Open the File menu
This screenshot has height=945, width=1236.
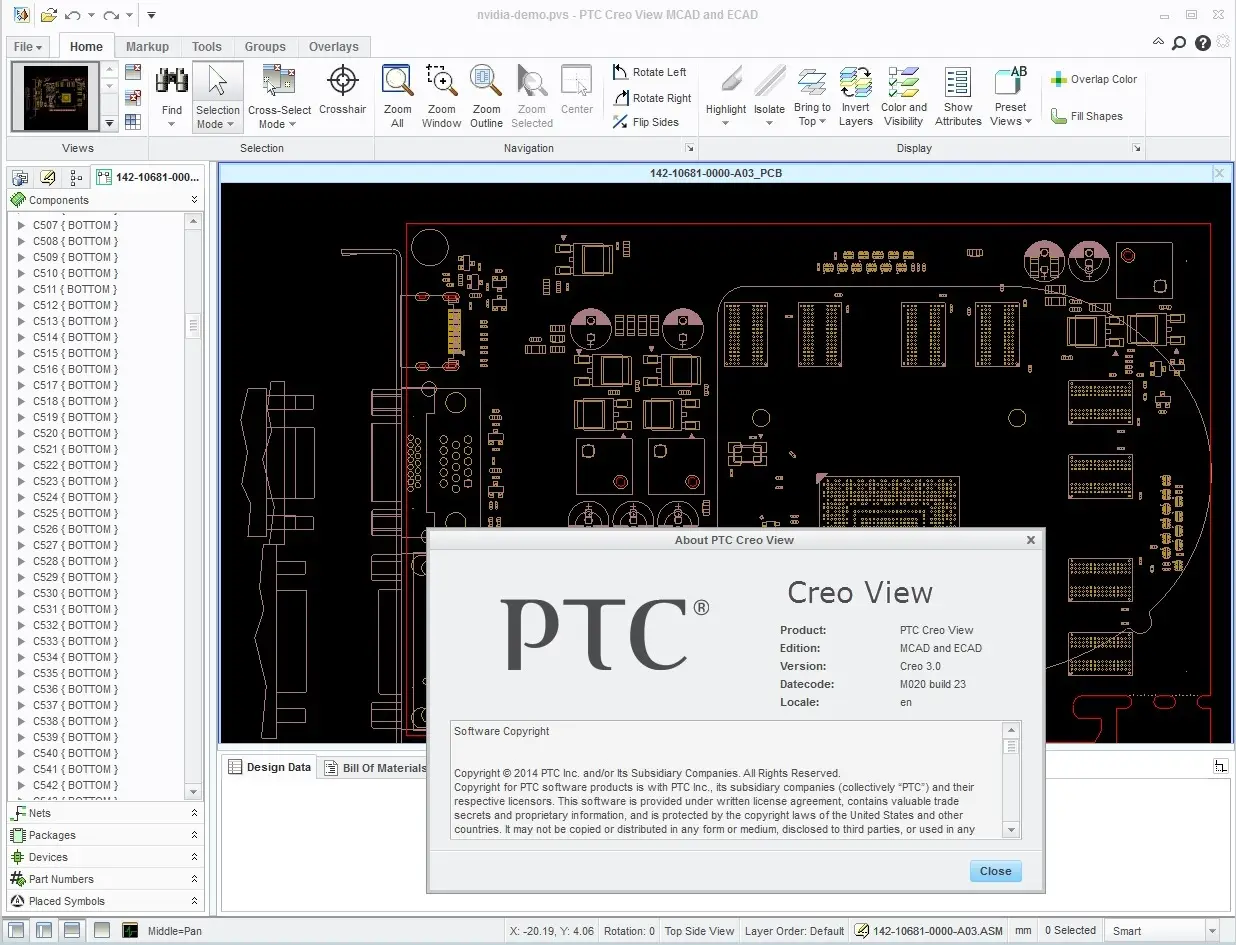[x=28, y=47]
